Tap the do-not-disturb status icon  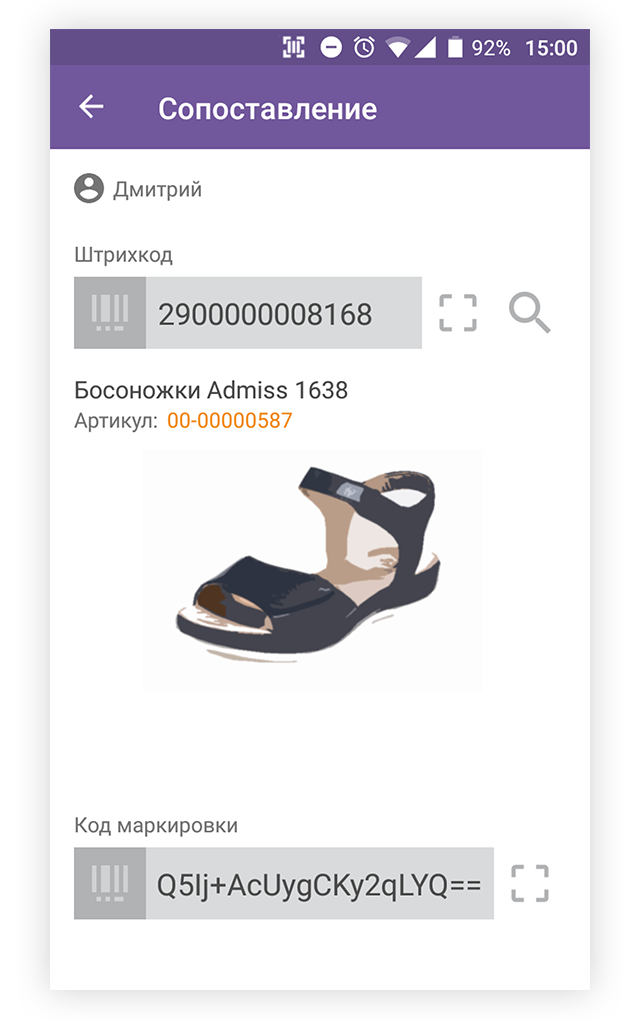[x=330, y=47]
